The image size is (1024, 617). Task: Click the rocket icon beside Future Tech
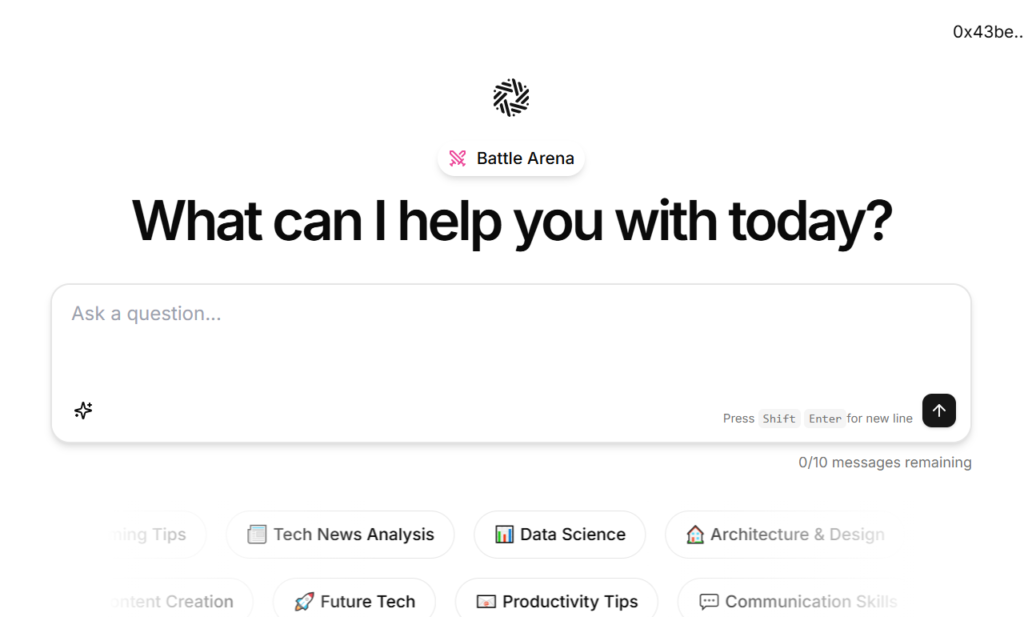point(304,602)
